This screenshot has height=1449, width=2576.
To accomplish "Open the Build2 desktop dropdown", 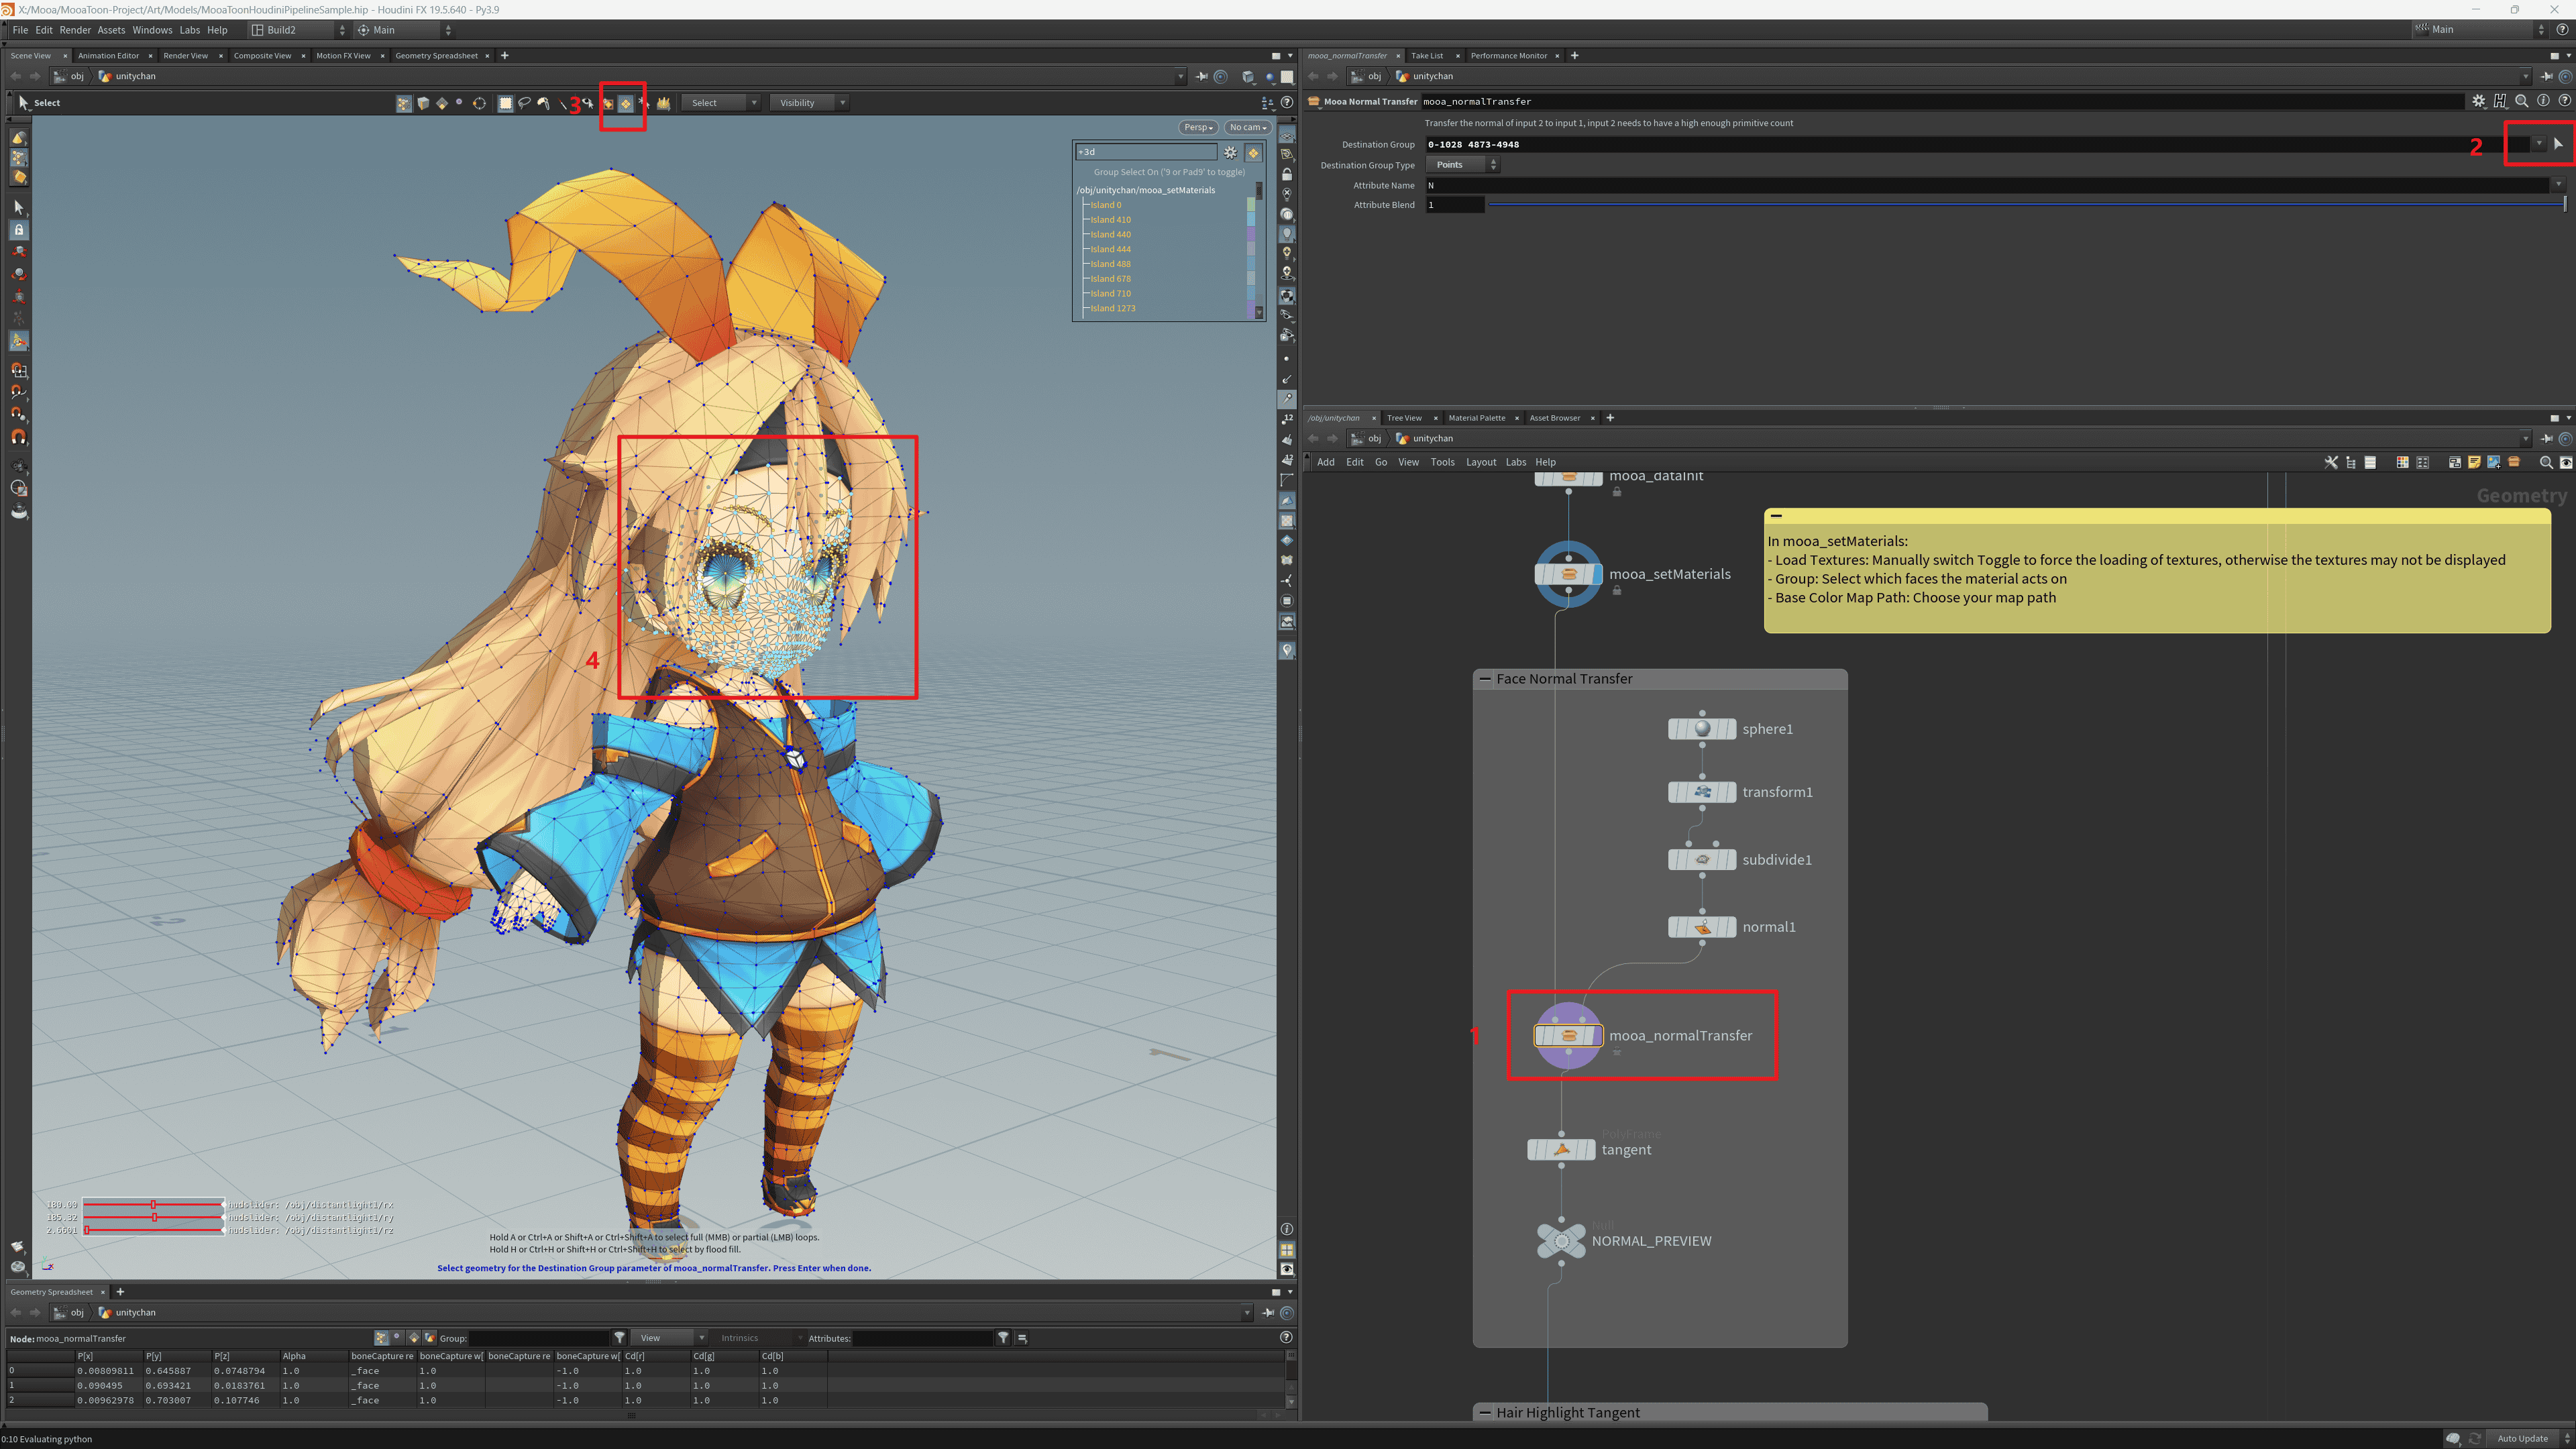I will (297, 30).
